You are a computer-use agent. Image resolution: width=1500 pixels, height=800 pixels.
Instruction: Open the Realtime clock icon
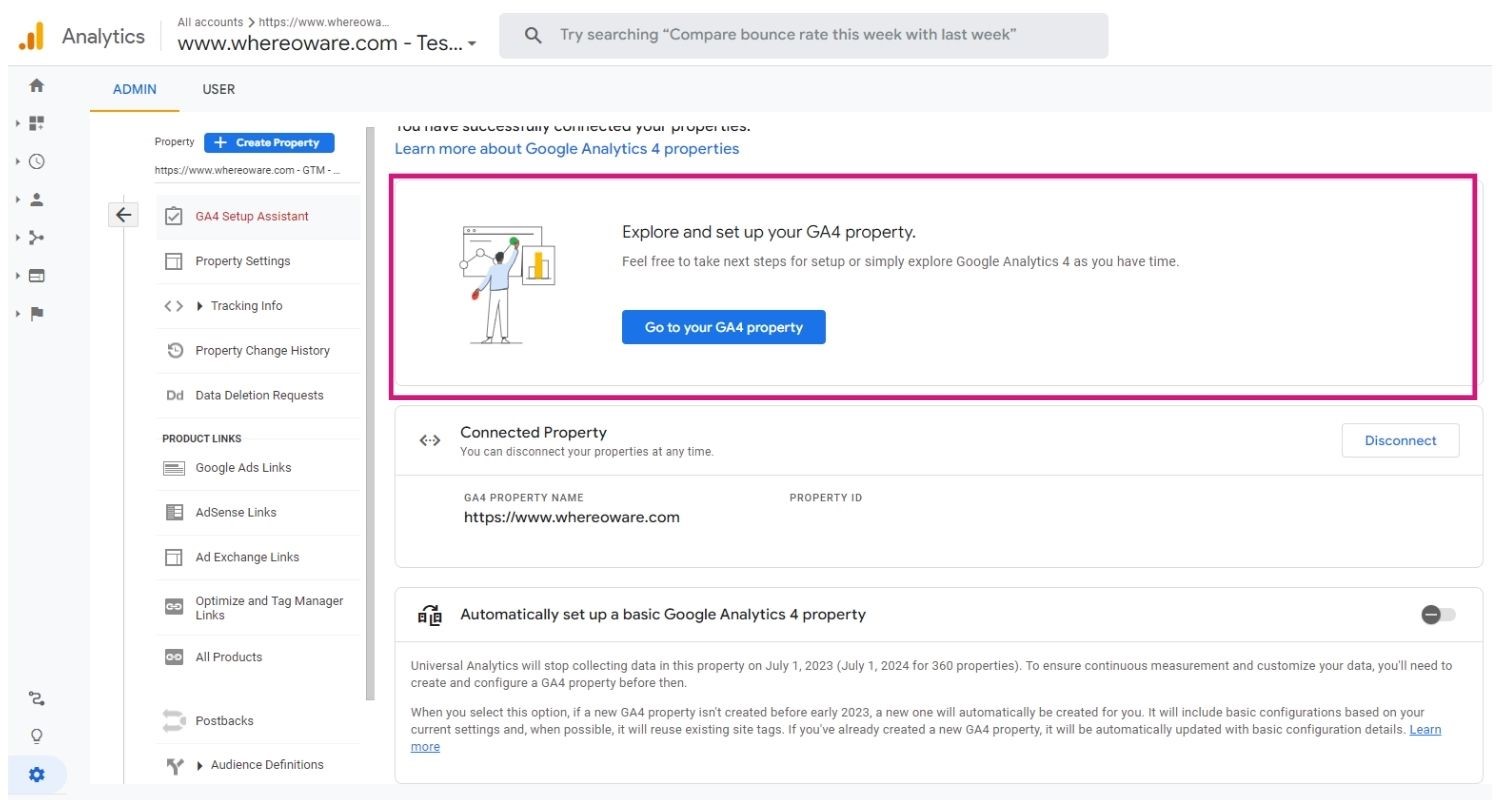coord(37,161)
